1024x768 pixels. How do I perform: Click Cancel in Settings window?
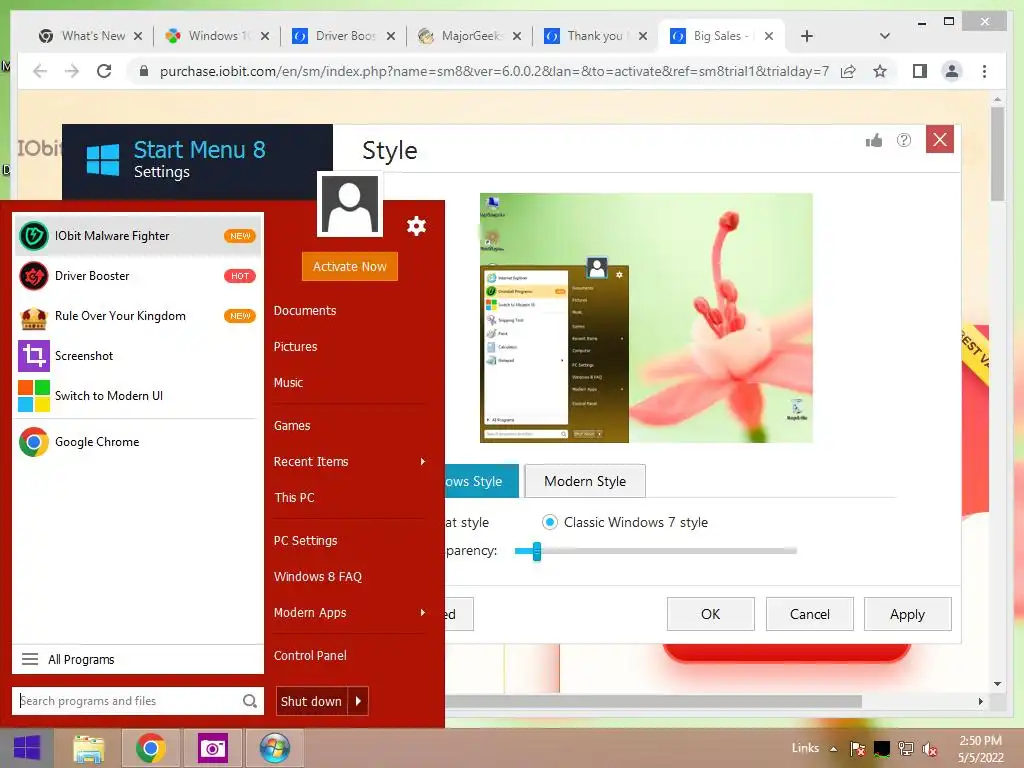tap(810, 614)
